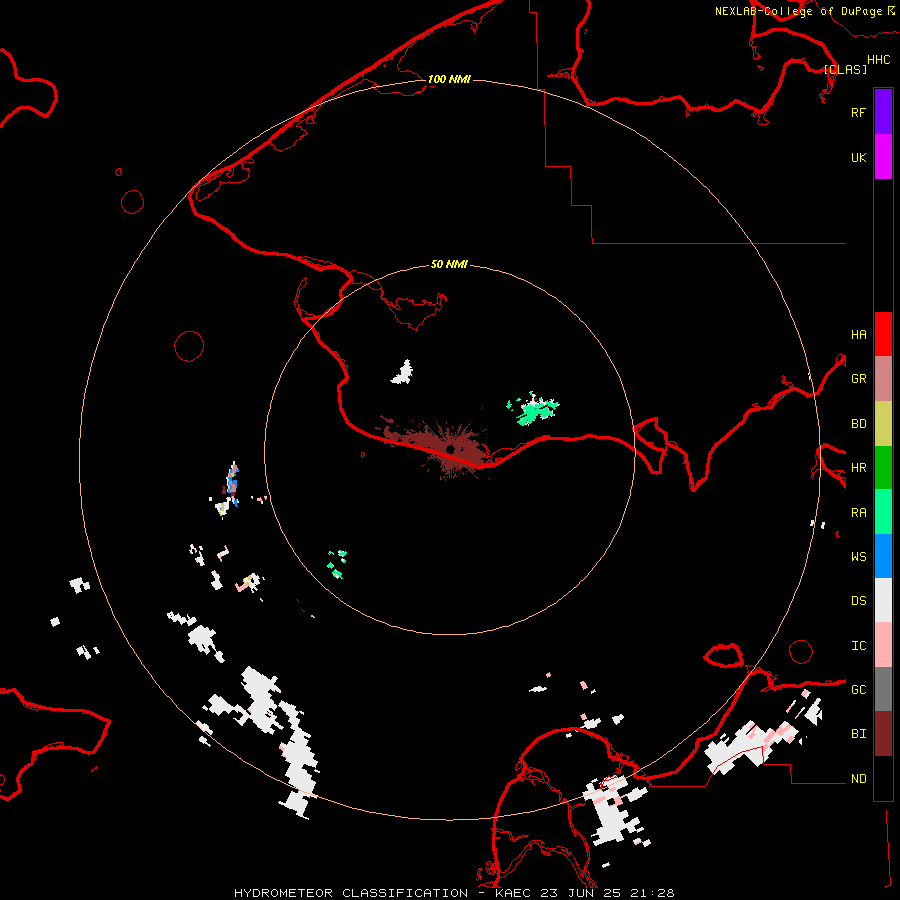Click the WS blue legend swatch
Viewport: 900px width, 900px height.
point(883,556)
